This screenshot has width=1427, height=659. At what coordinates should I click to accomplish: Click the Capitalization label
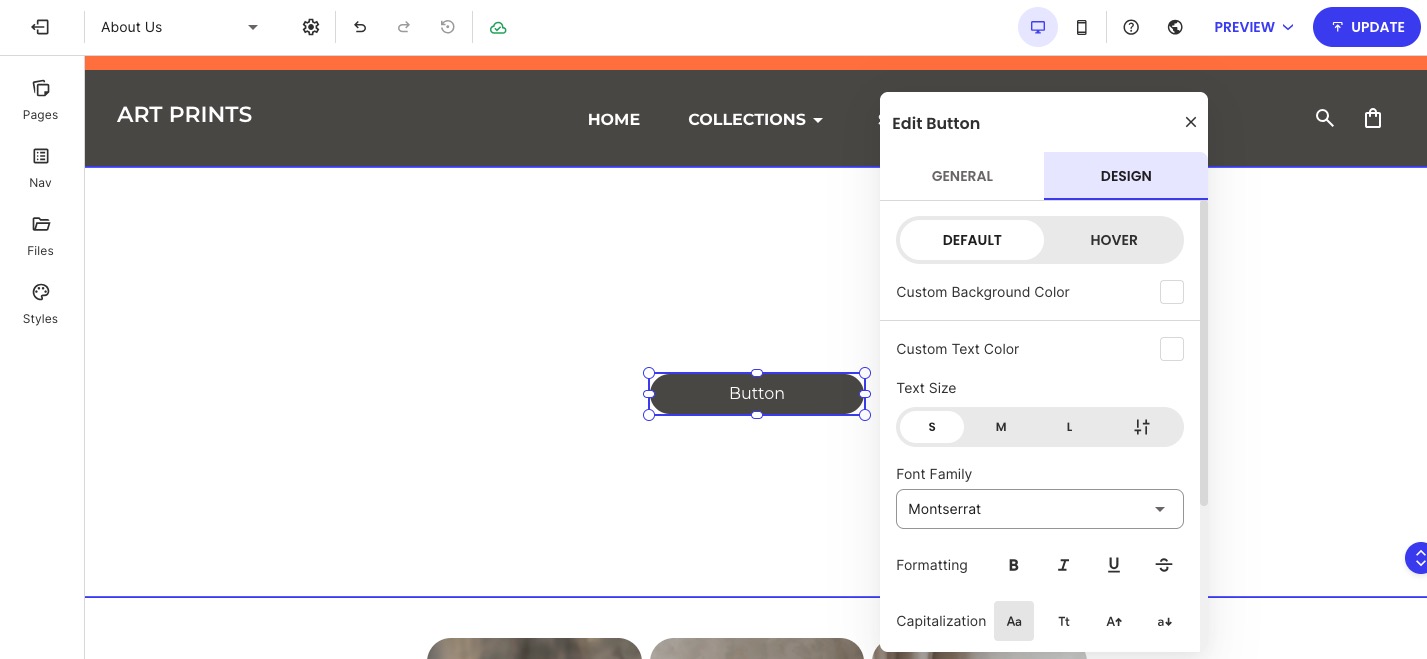(x=941, y=621)
